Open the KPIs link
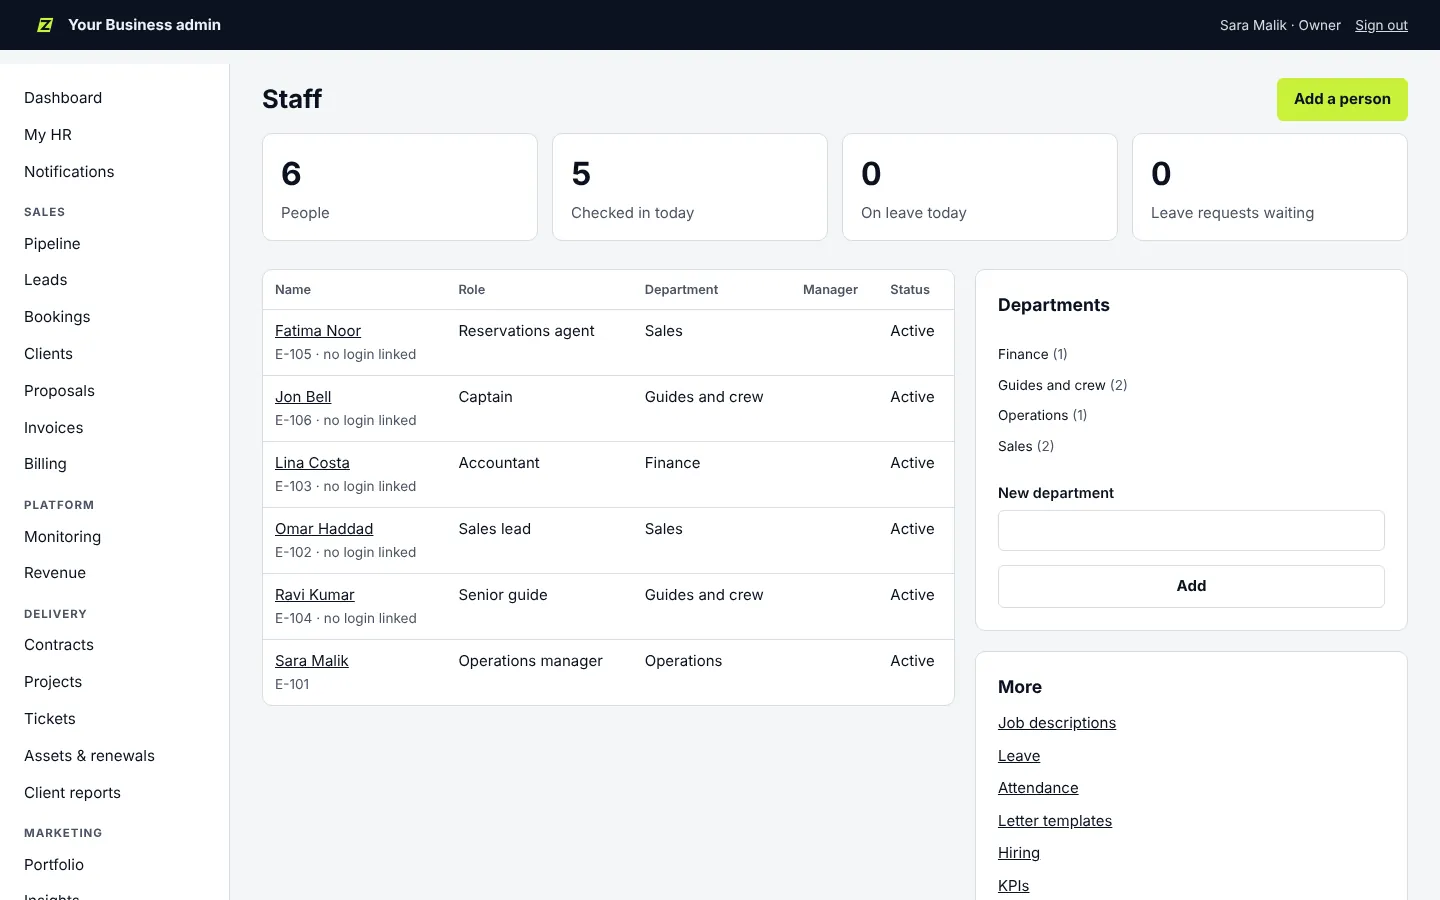Viewport: 1440px width, 900px height. click(1014, 886)
